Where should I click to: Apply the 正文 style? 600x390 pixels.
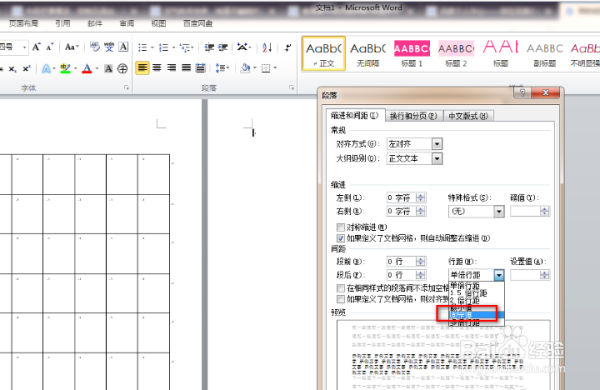[x=324, y=54]
